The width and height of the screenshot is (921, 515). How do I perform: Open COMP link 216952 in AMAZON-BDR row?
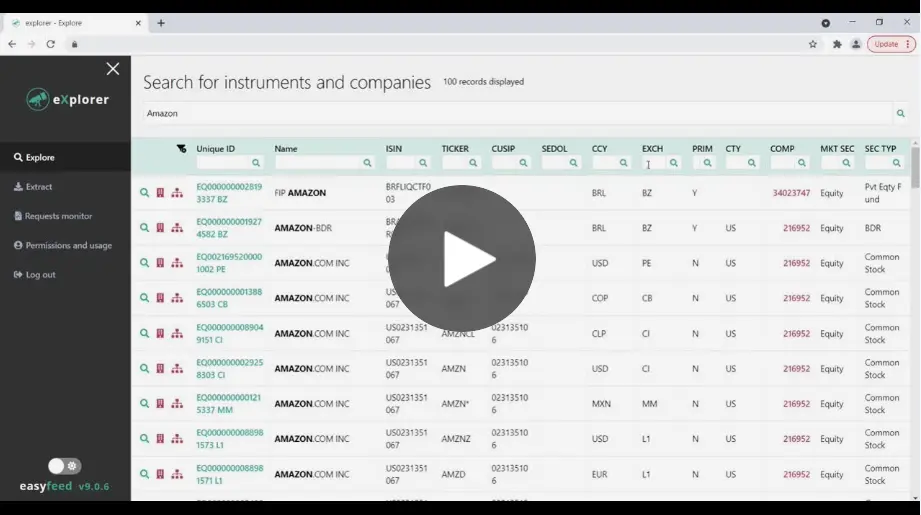(796, 228)
